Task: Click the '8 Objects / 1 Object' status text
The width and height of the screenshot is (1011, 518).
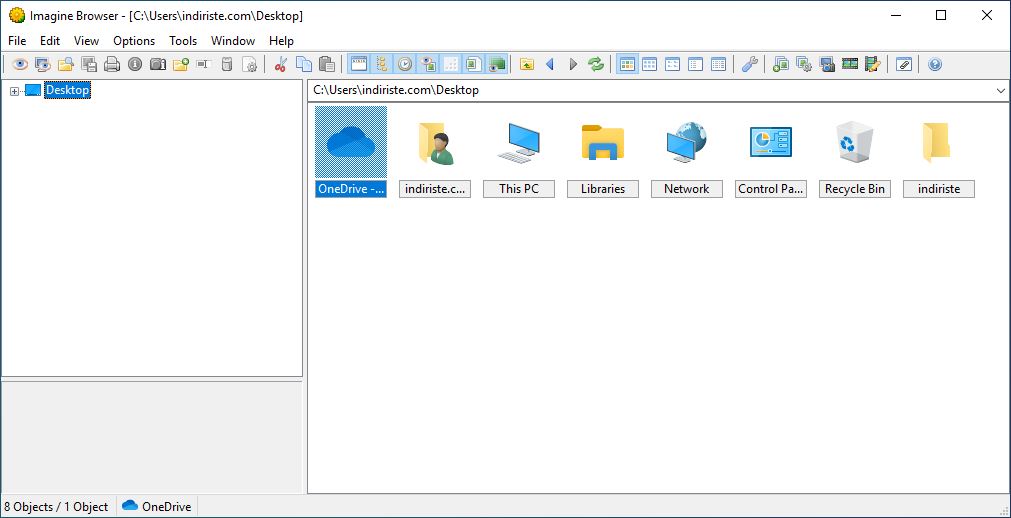Action: pos(56,507)
